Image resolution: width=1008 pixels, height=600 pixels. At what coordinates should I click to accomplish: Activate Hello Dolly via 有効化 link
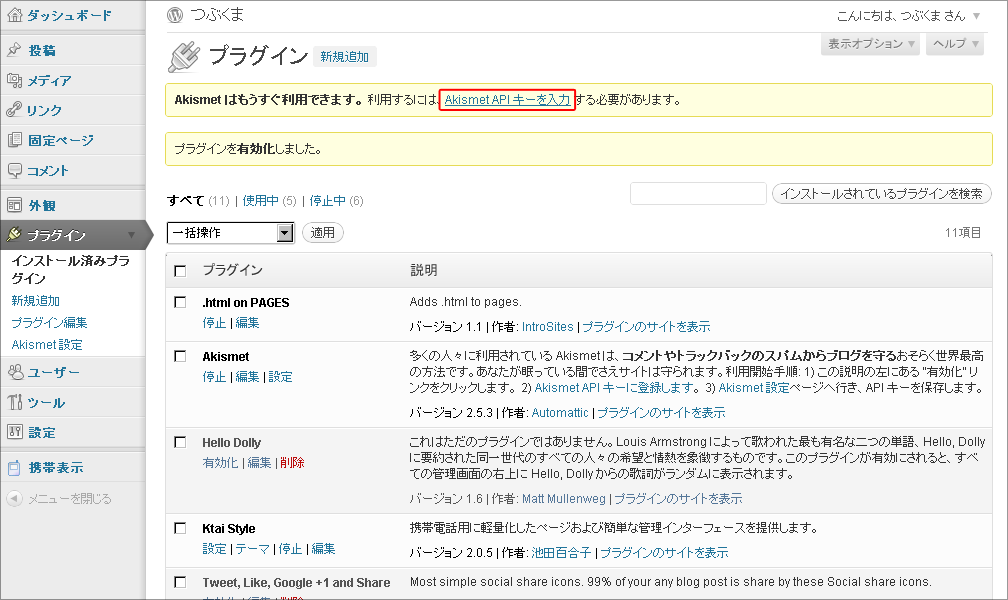pos(220,463)
